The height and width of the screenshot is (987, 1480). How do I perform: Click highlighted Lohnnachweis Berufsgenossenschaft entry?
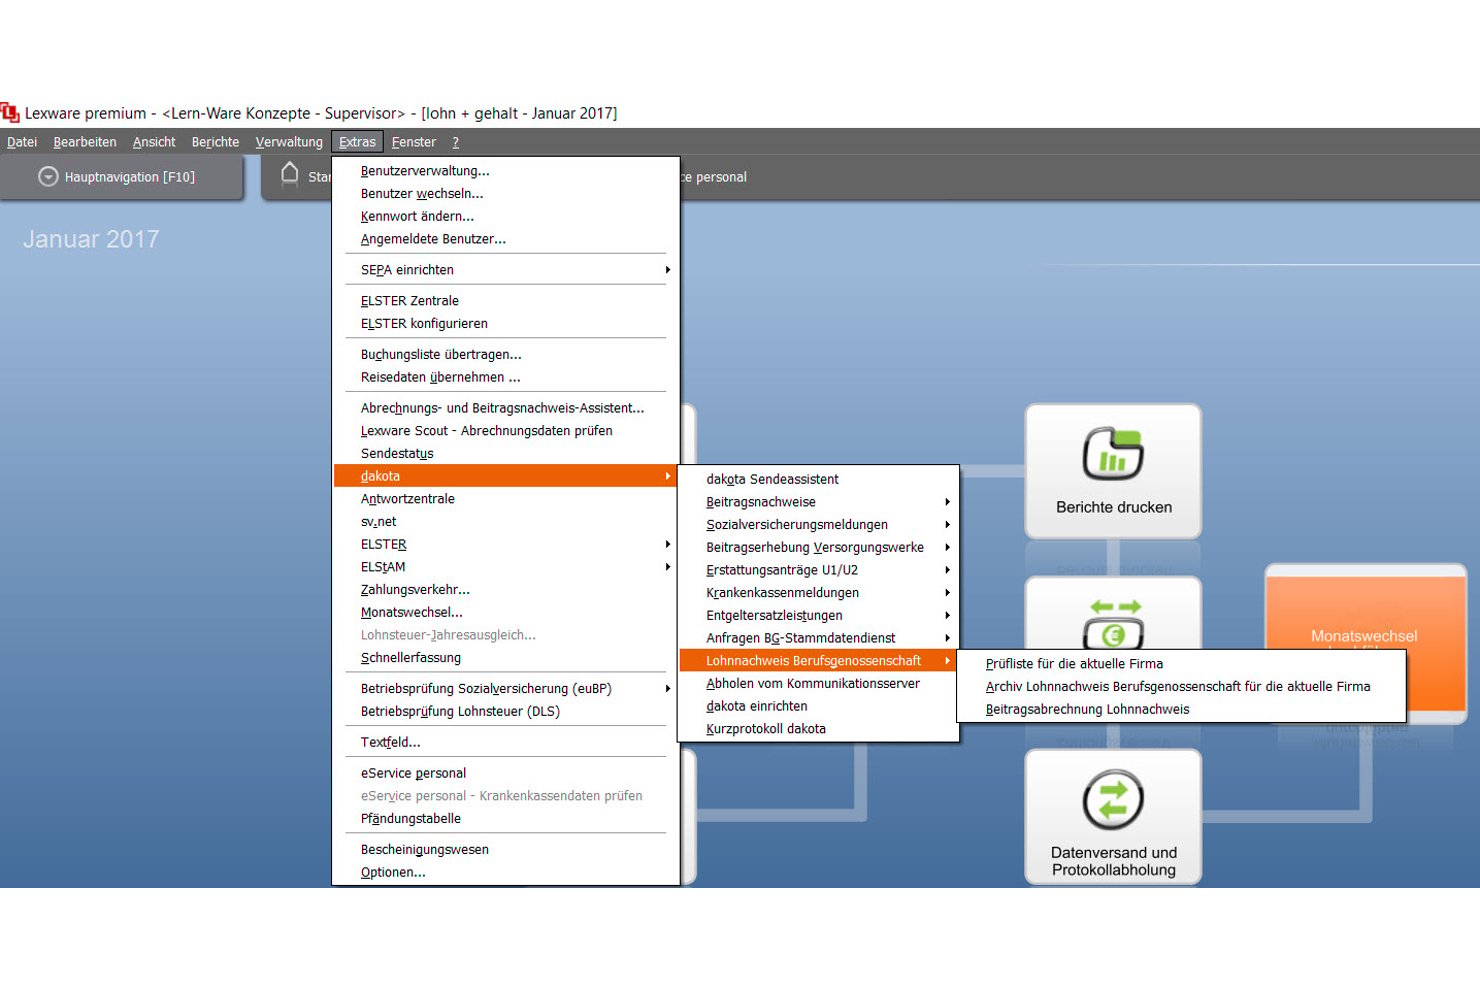tap(818, 661)
